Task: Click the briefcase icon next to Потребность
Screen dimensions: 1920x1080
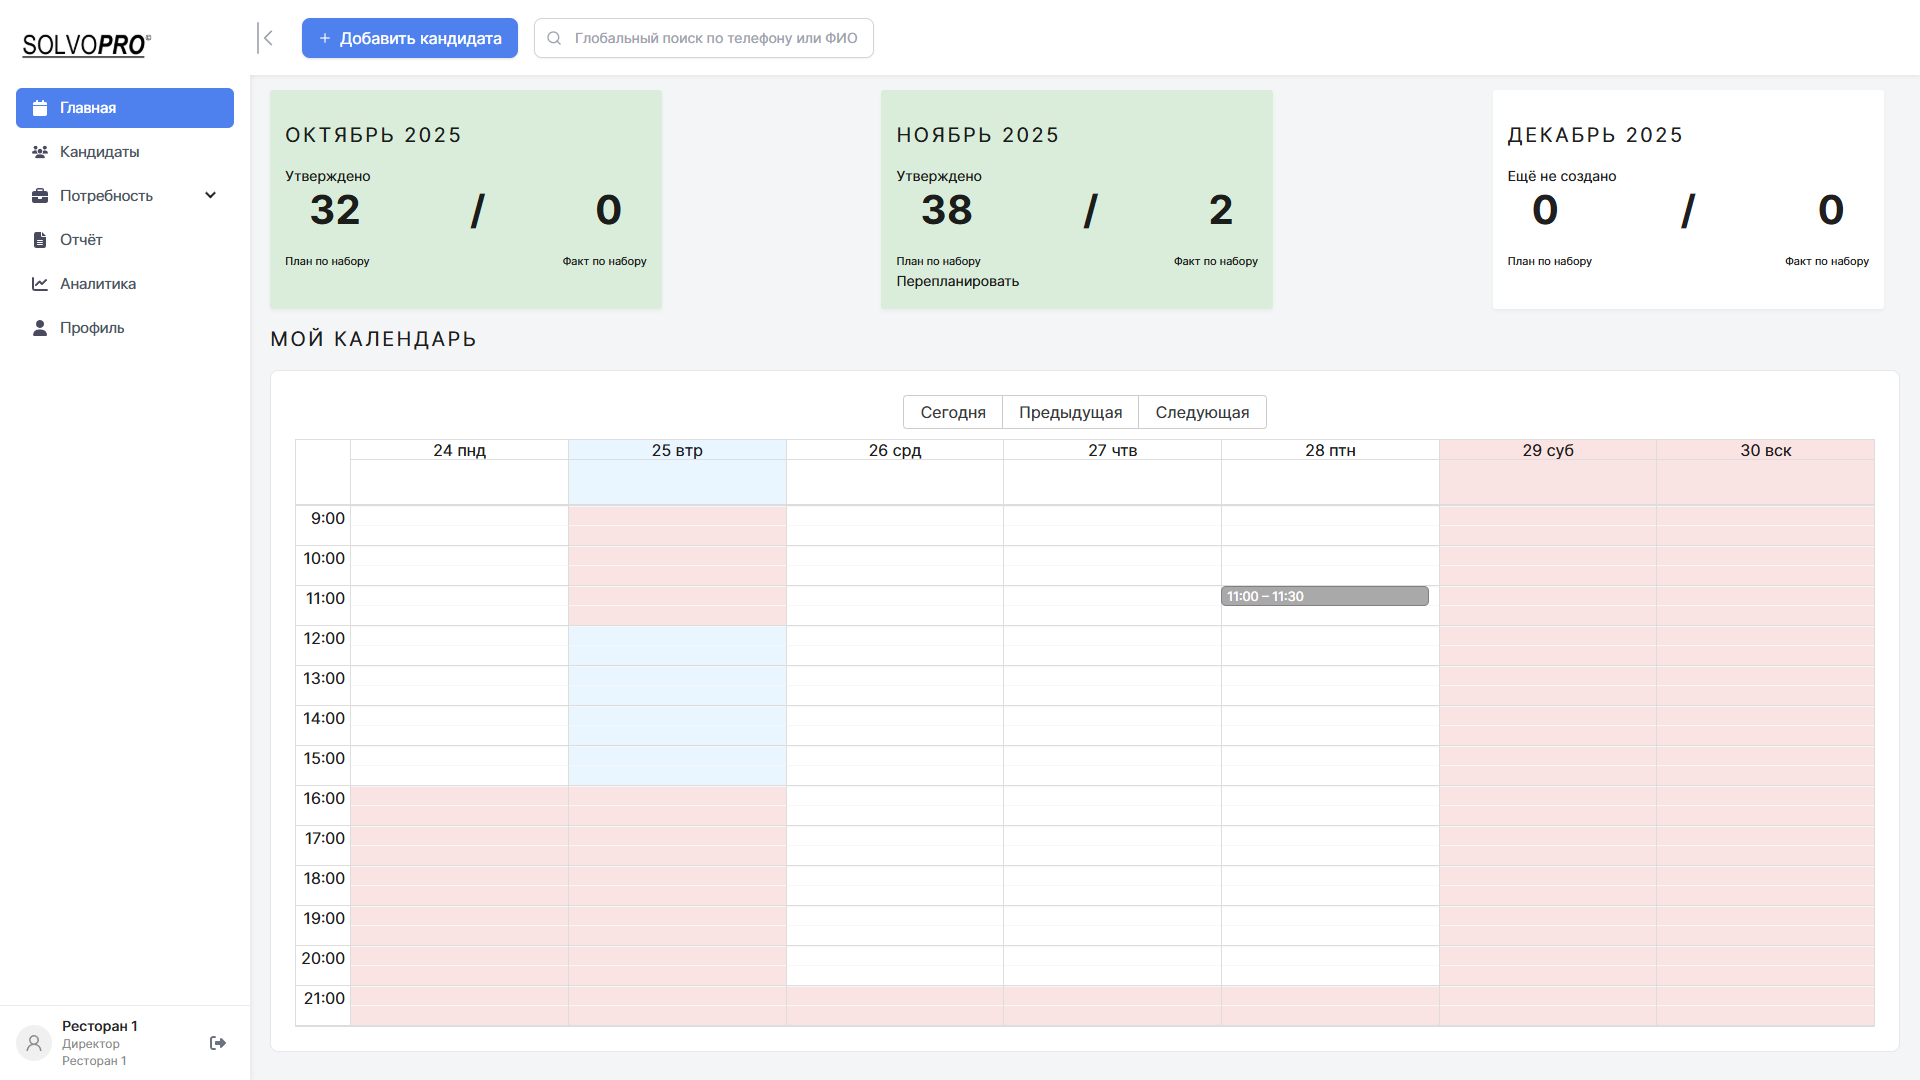Action: [x=40, y=196]
